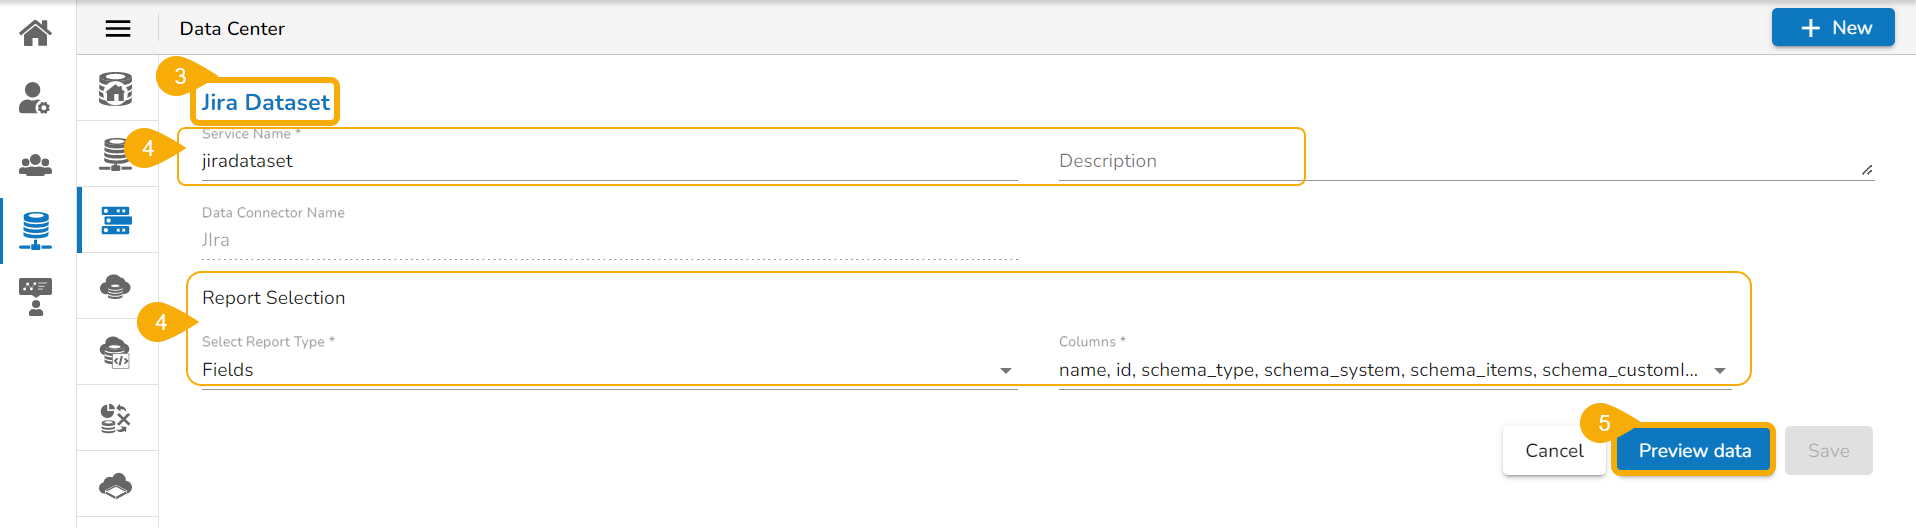This screenshot has width=1916, height=528.
Task: Expand the Columns dropdown arrow
Action: [x=1720, y=371]
